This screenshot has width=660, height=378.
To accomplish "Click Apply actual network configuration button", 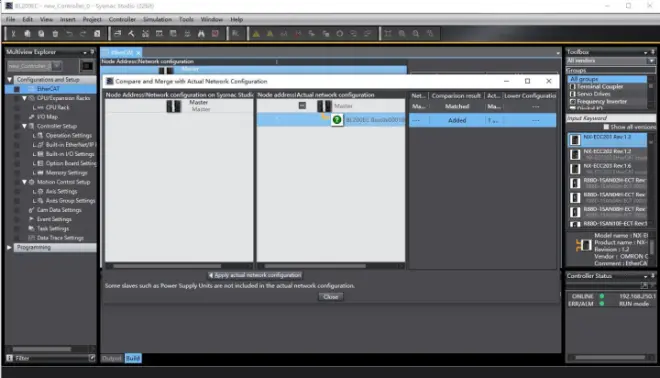I will pos(255,275).
